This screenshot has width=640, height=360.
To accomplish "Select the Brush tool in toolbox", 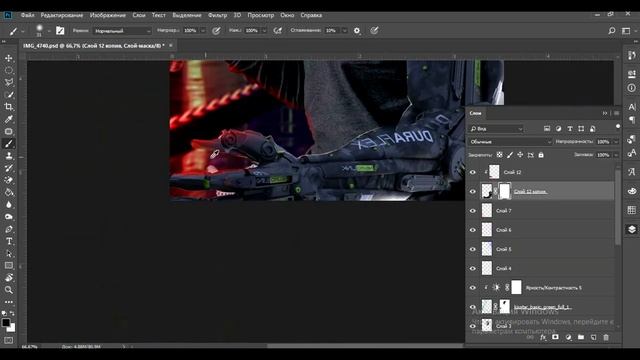I will (9, 144).
